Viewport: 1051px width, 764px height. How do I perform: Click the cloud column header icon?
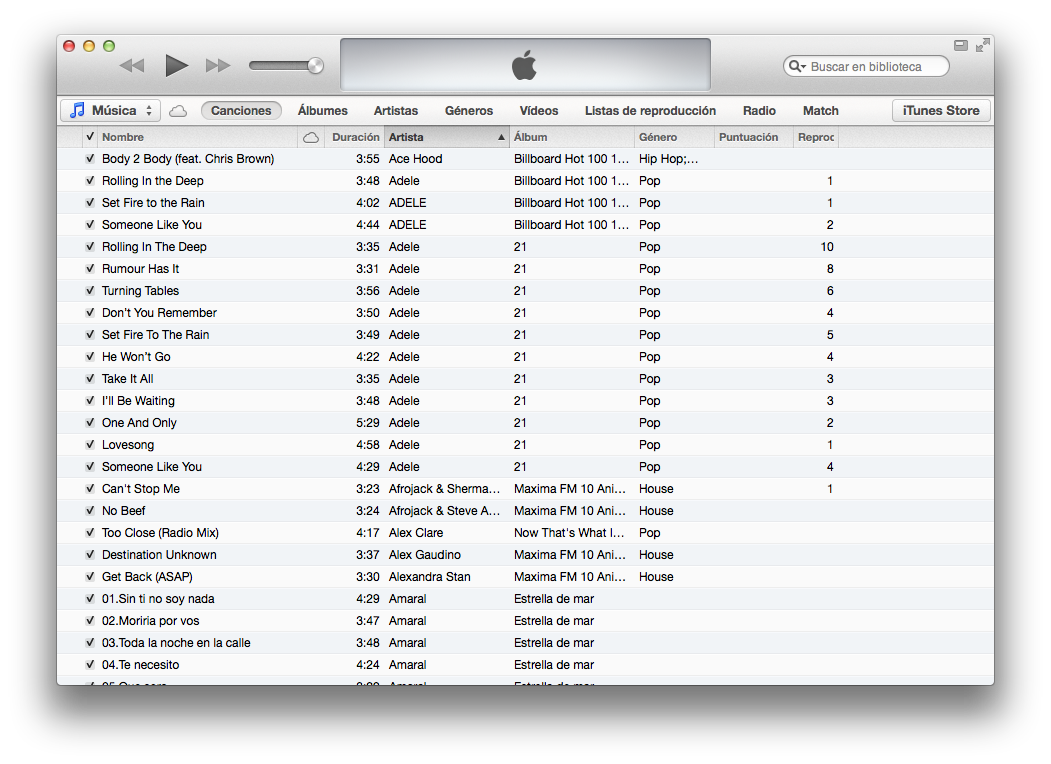point(311,137)
